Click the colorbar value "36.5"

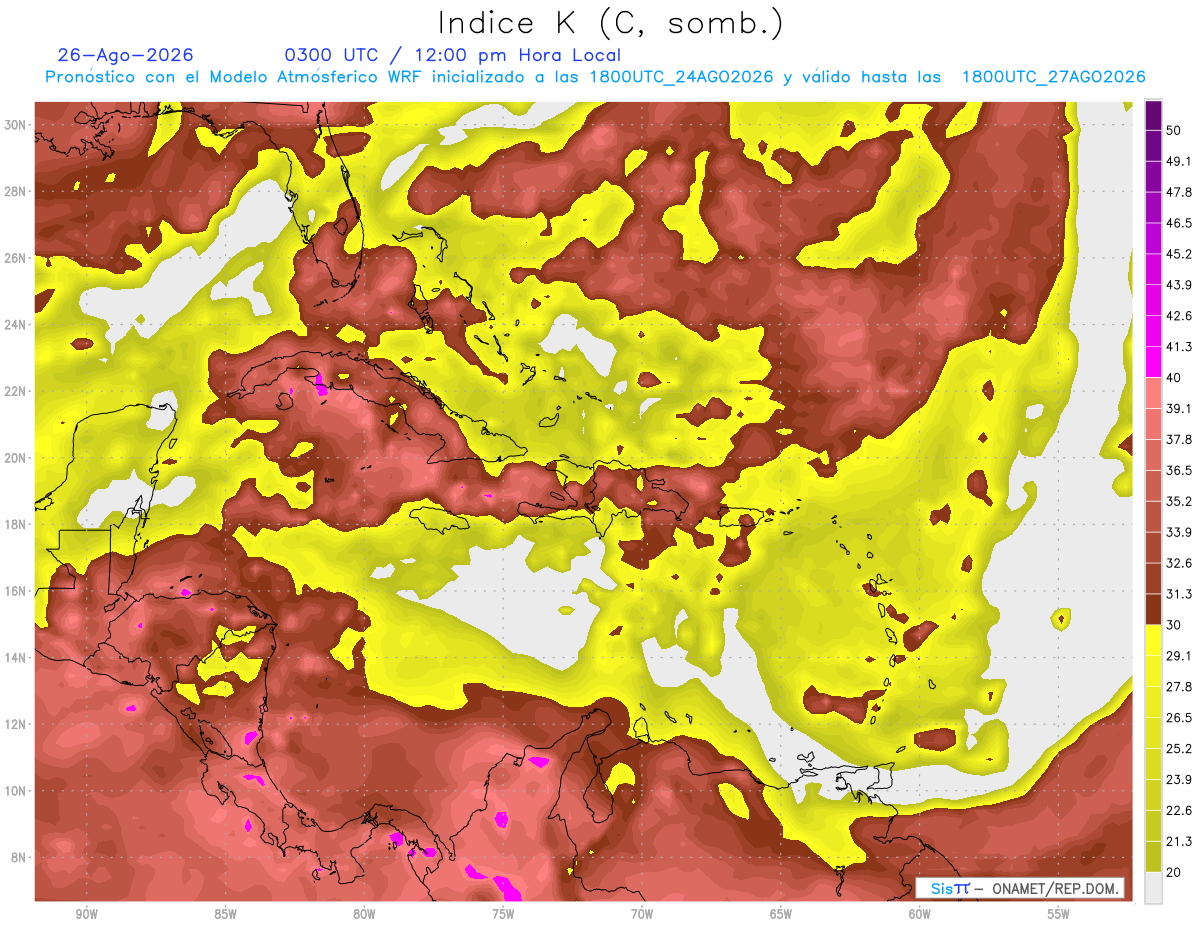click(1178, 470)
